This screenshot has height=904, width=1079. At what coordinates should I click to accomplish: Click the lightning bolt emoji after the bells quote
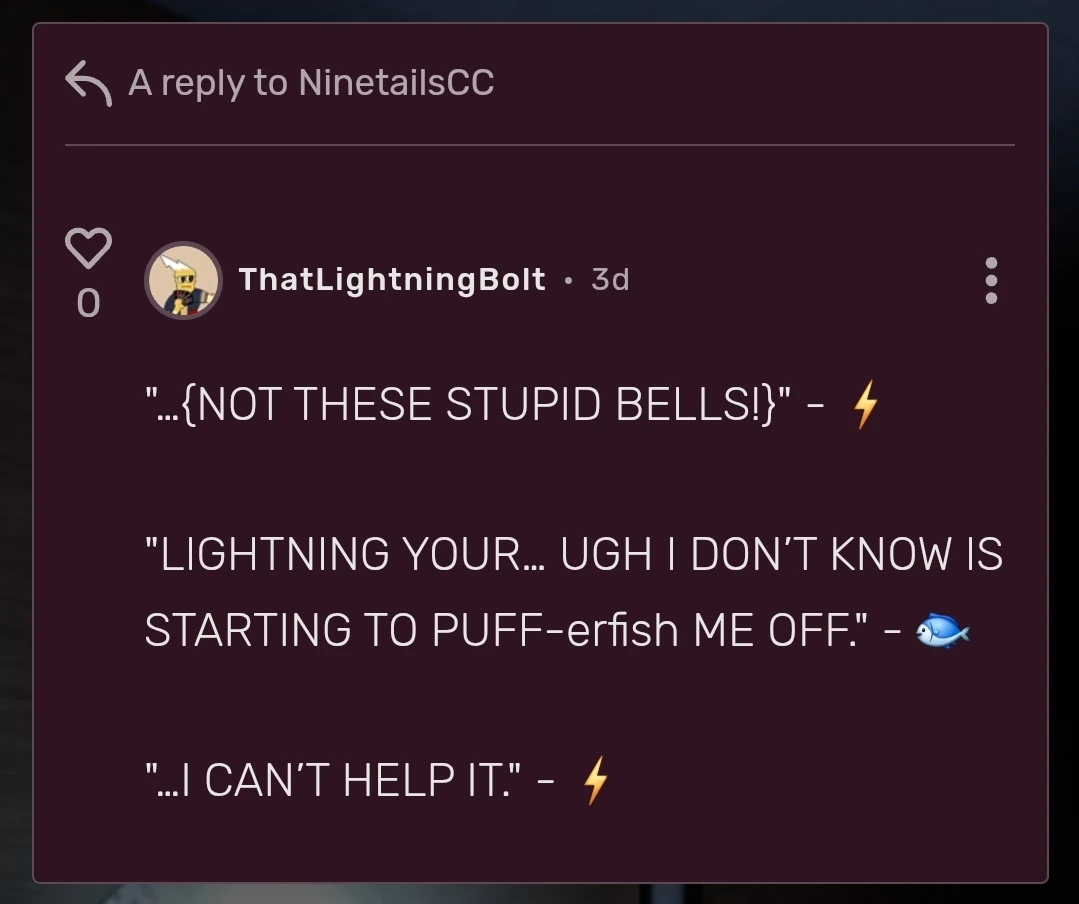coord(866,405)
